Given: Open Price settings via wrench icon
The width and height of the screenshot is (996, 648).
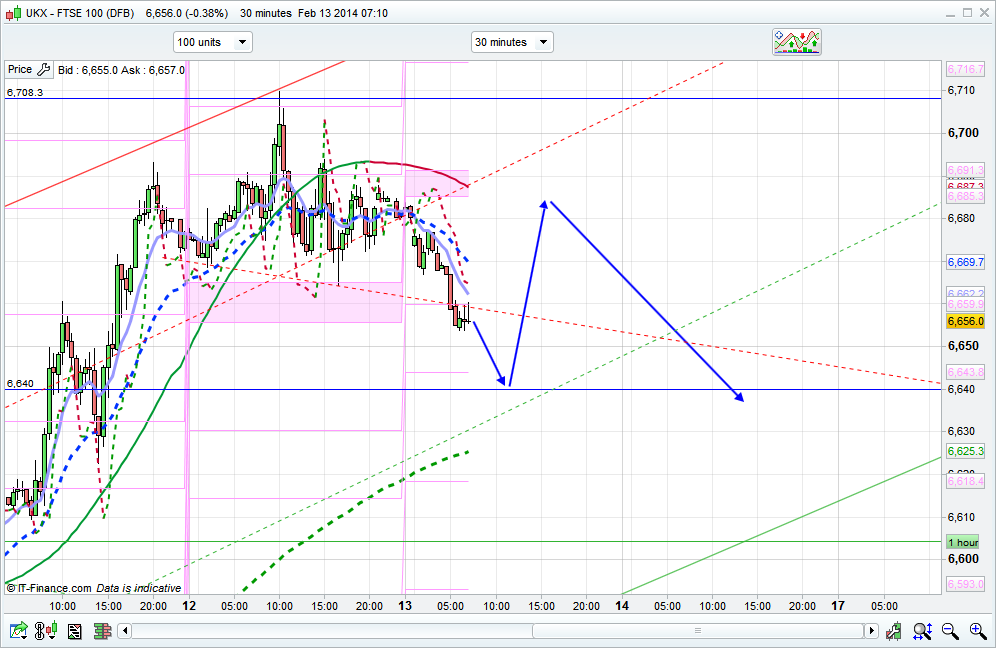Looking at the screenshot, I should coord(43,70).
